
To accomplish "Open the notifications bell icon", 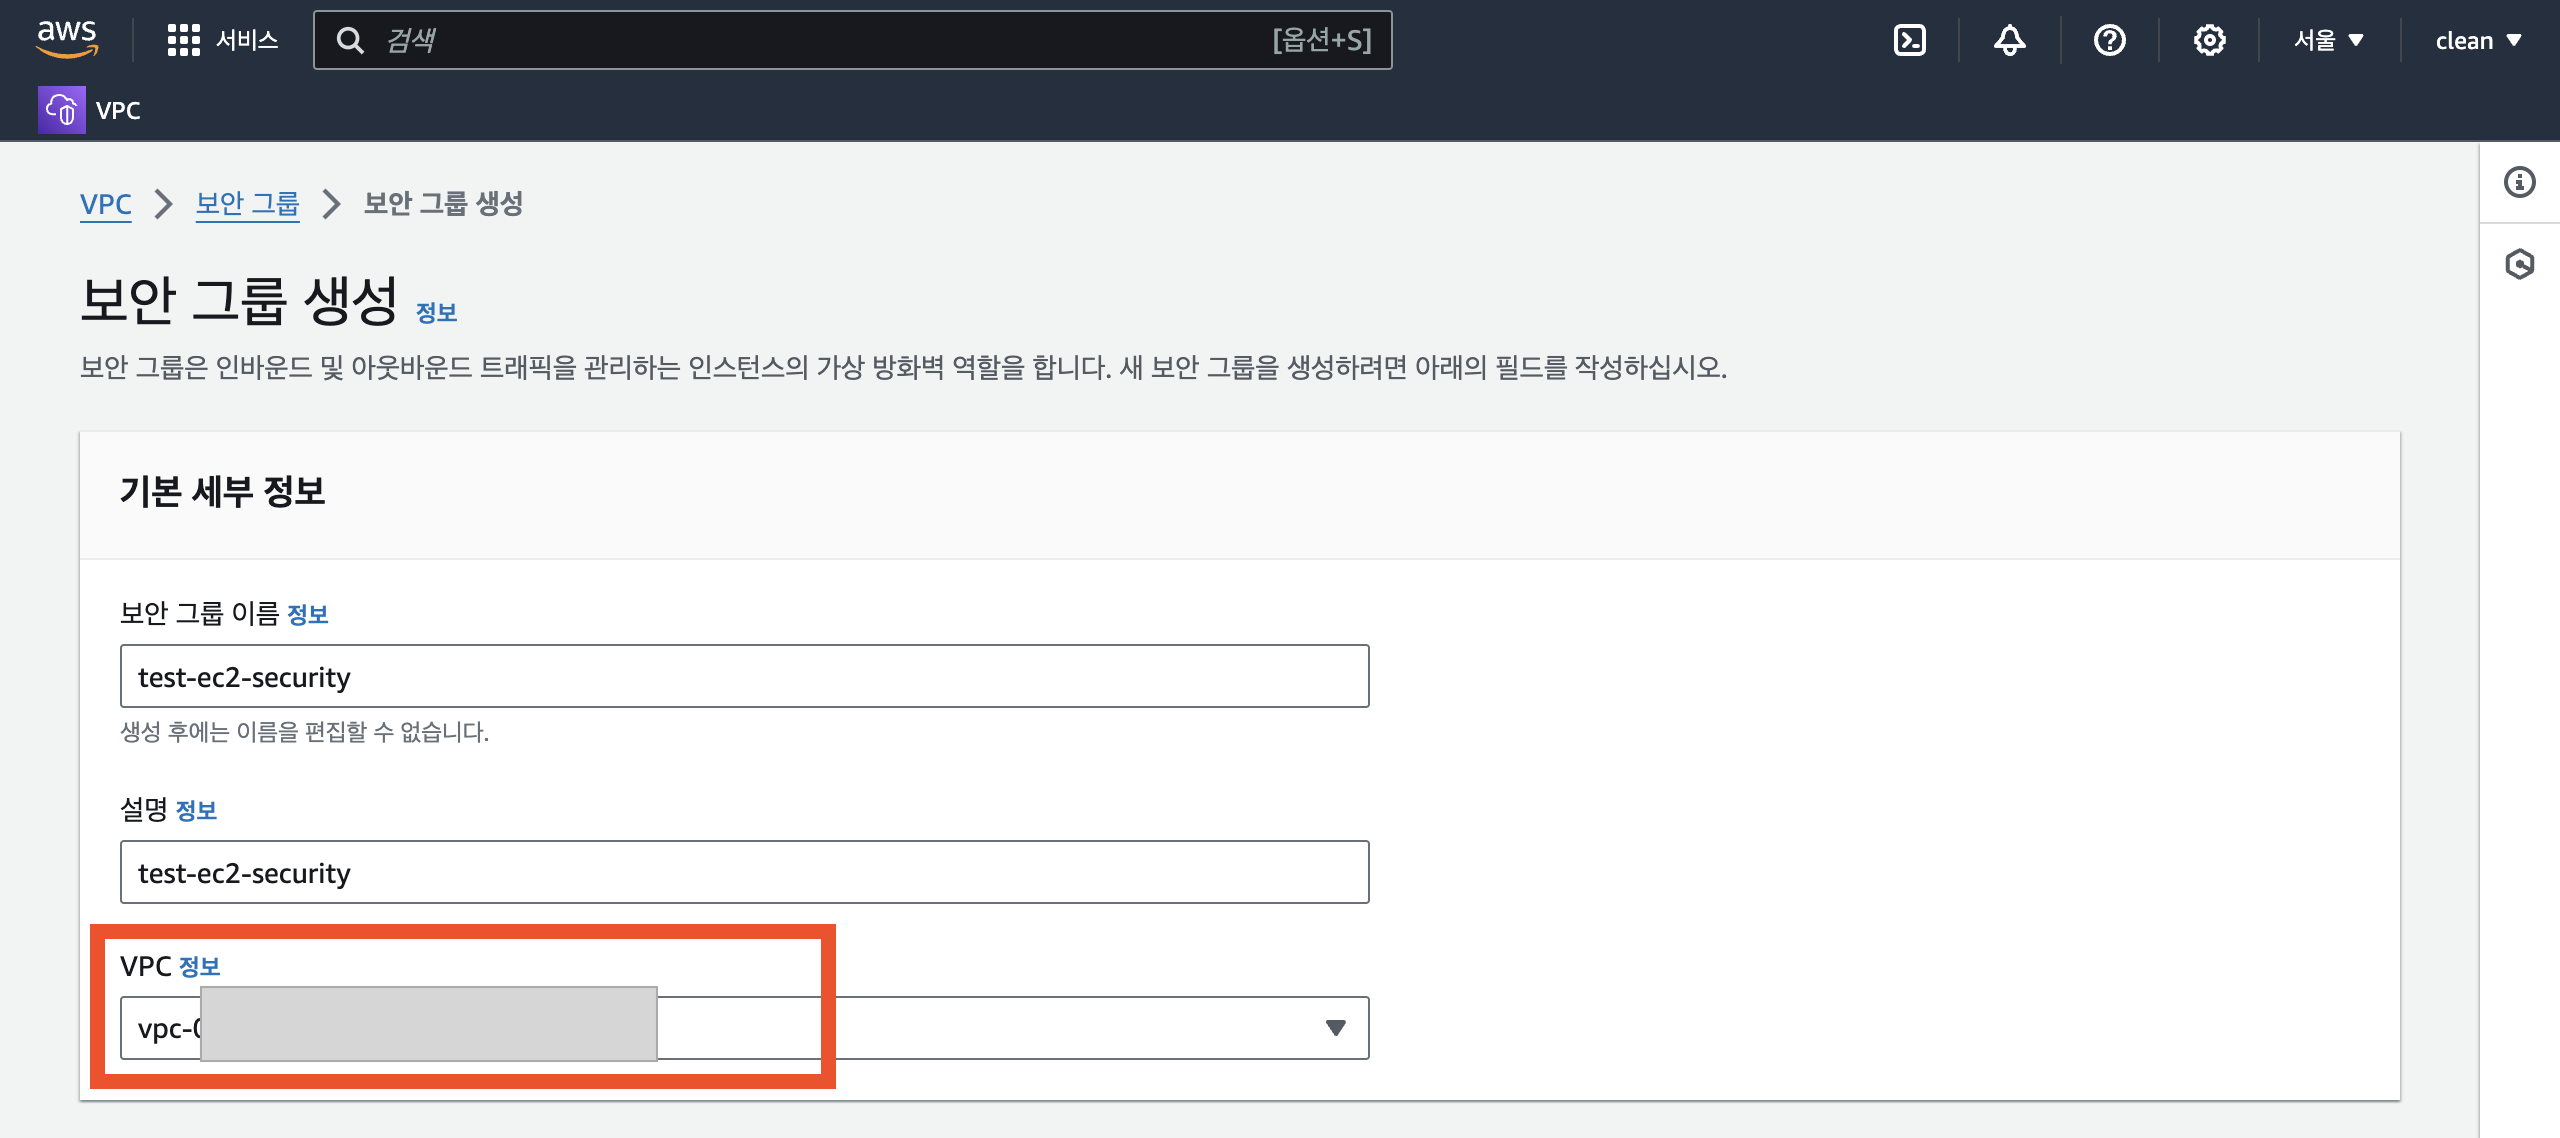I will click(2009, 40).
